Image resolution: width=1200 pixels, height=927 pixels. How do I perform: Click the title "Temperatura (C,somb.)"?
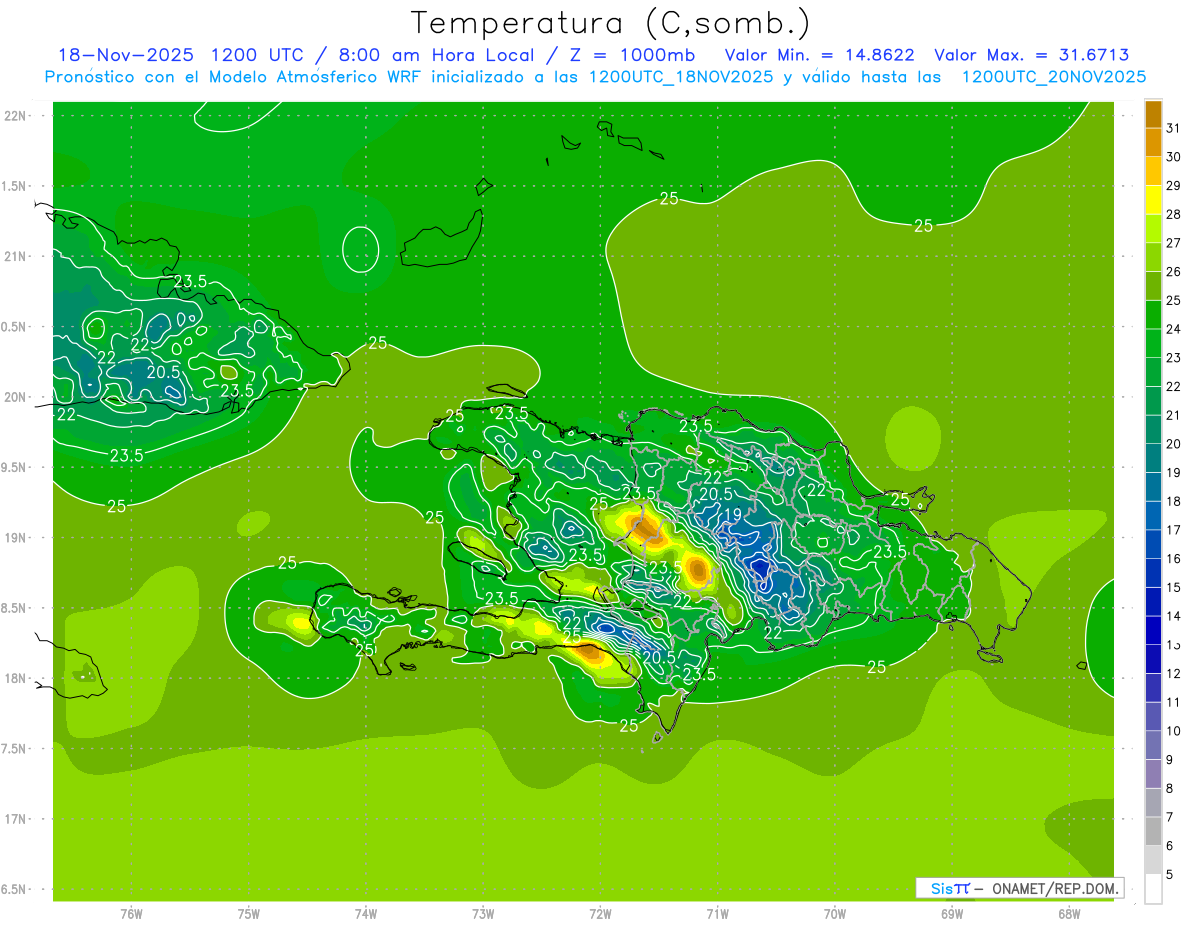[611, 23]
